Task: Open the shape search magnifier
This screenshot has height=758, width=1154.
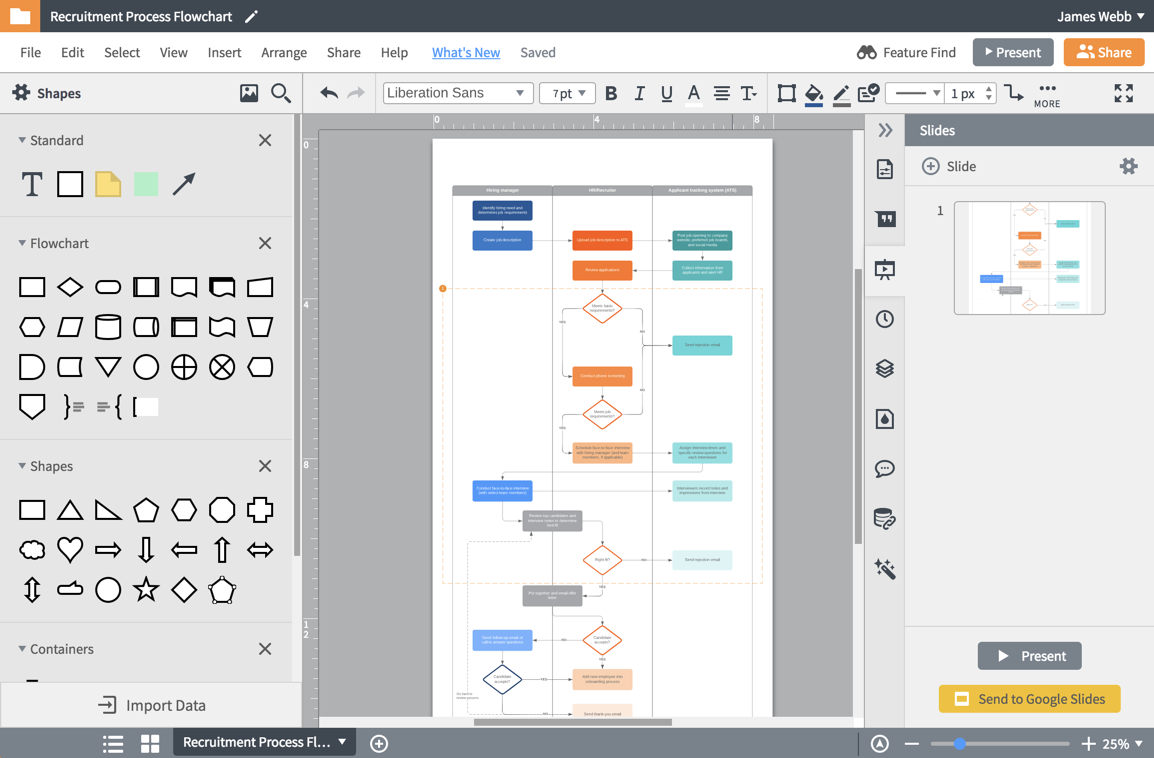Action: click(281, 92)
